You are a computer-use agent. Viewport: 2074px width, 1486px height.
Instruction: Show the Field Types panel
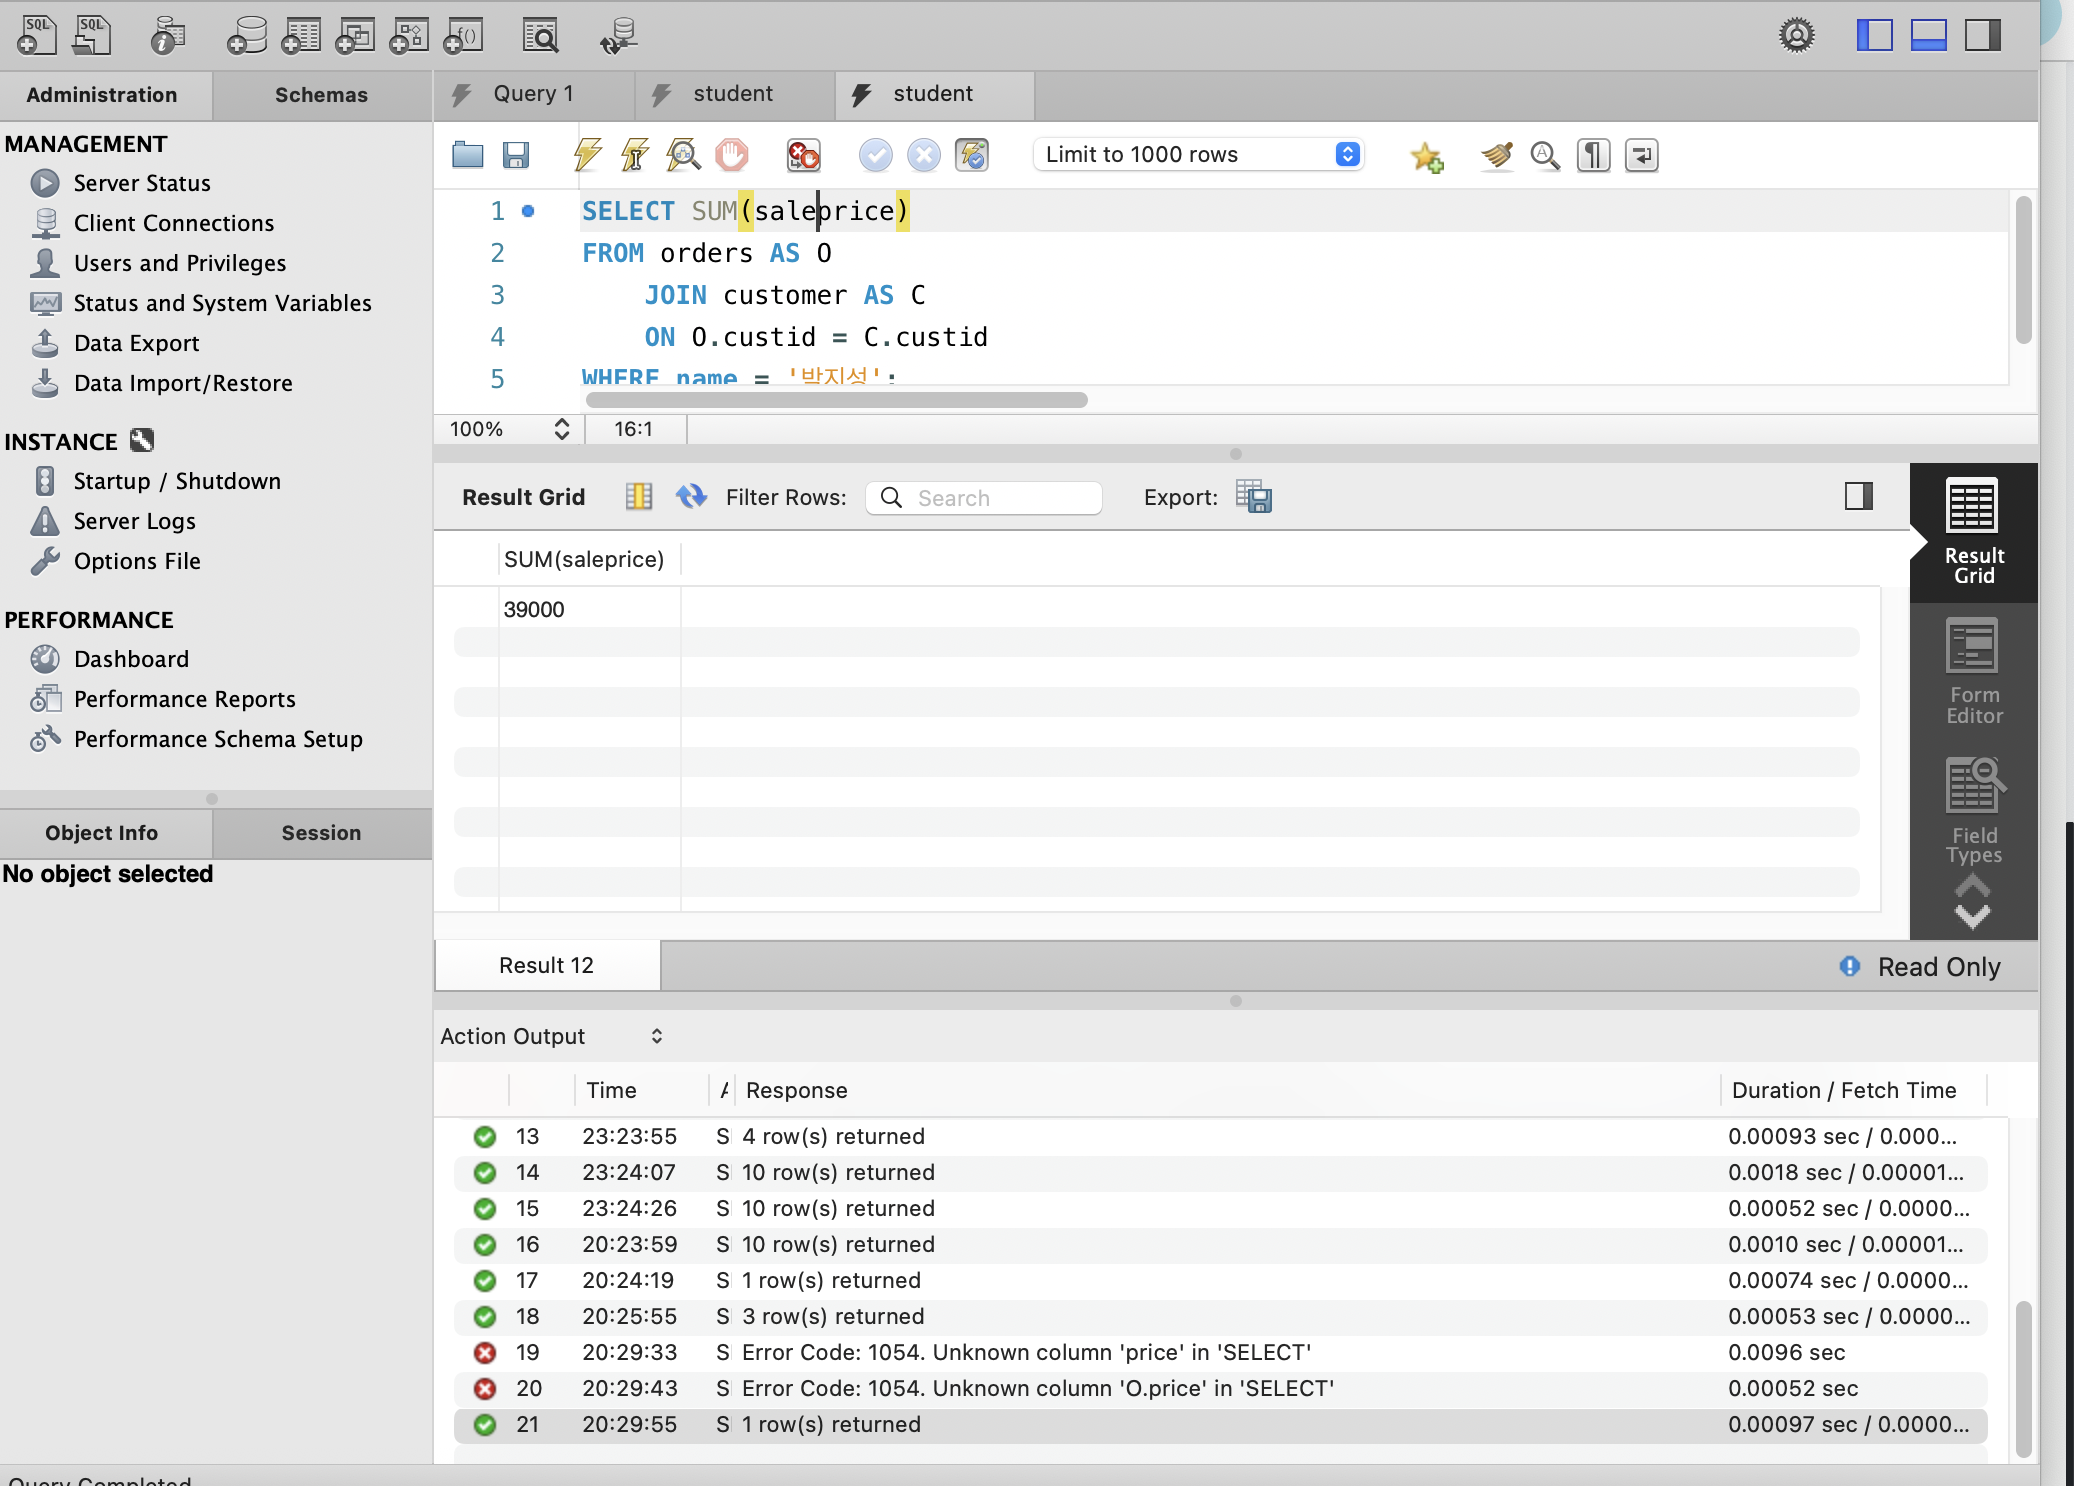[x=1972, y=812]
